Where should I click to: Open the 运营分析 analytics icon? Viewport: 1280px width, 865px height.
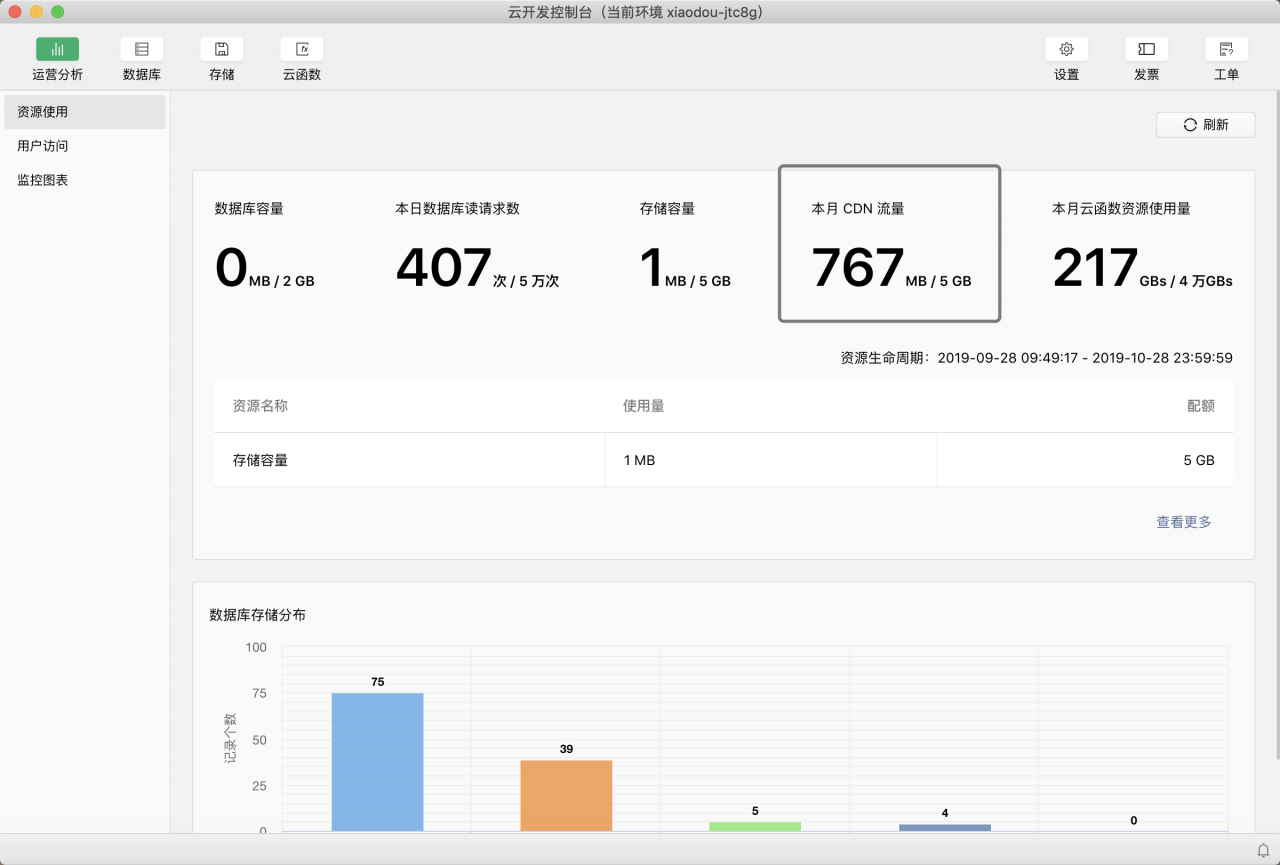point(57,49)
